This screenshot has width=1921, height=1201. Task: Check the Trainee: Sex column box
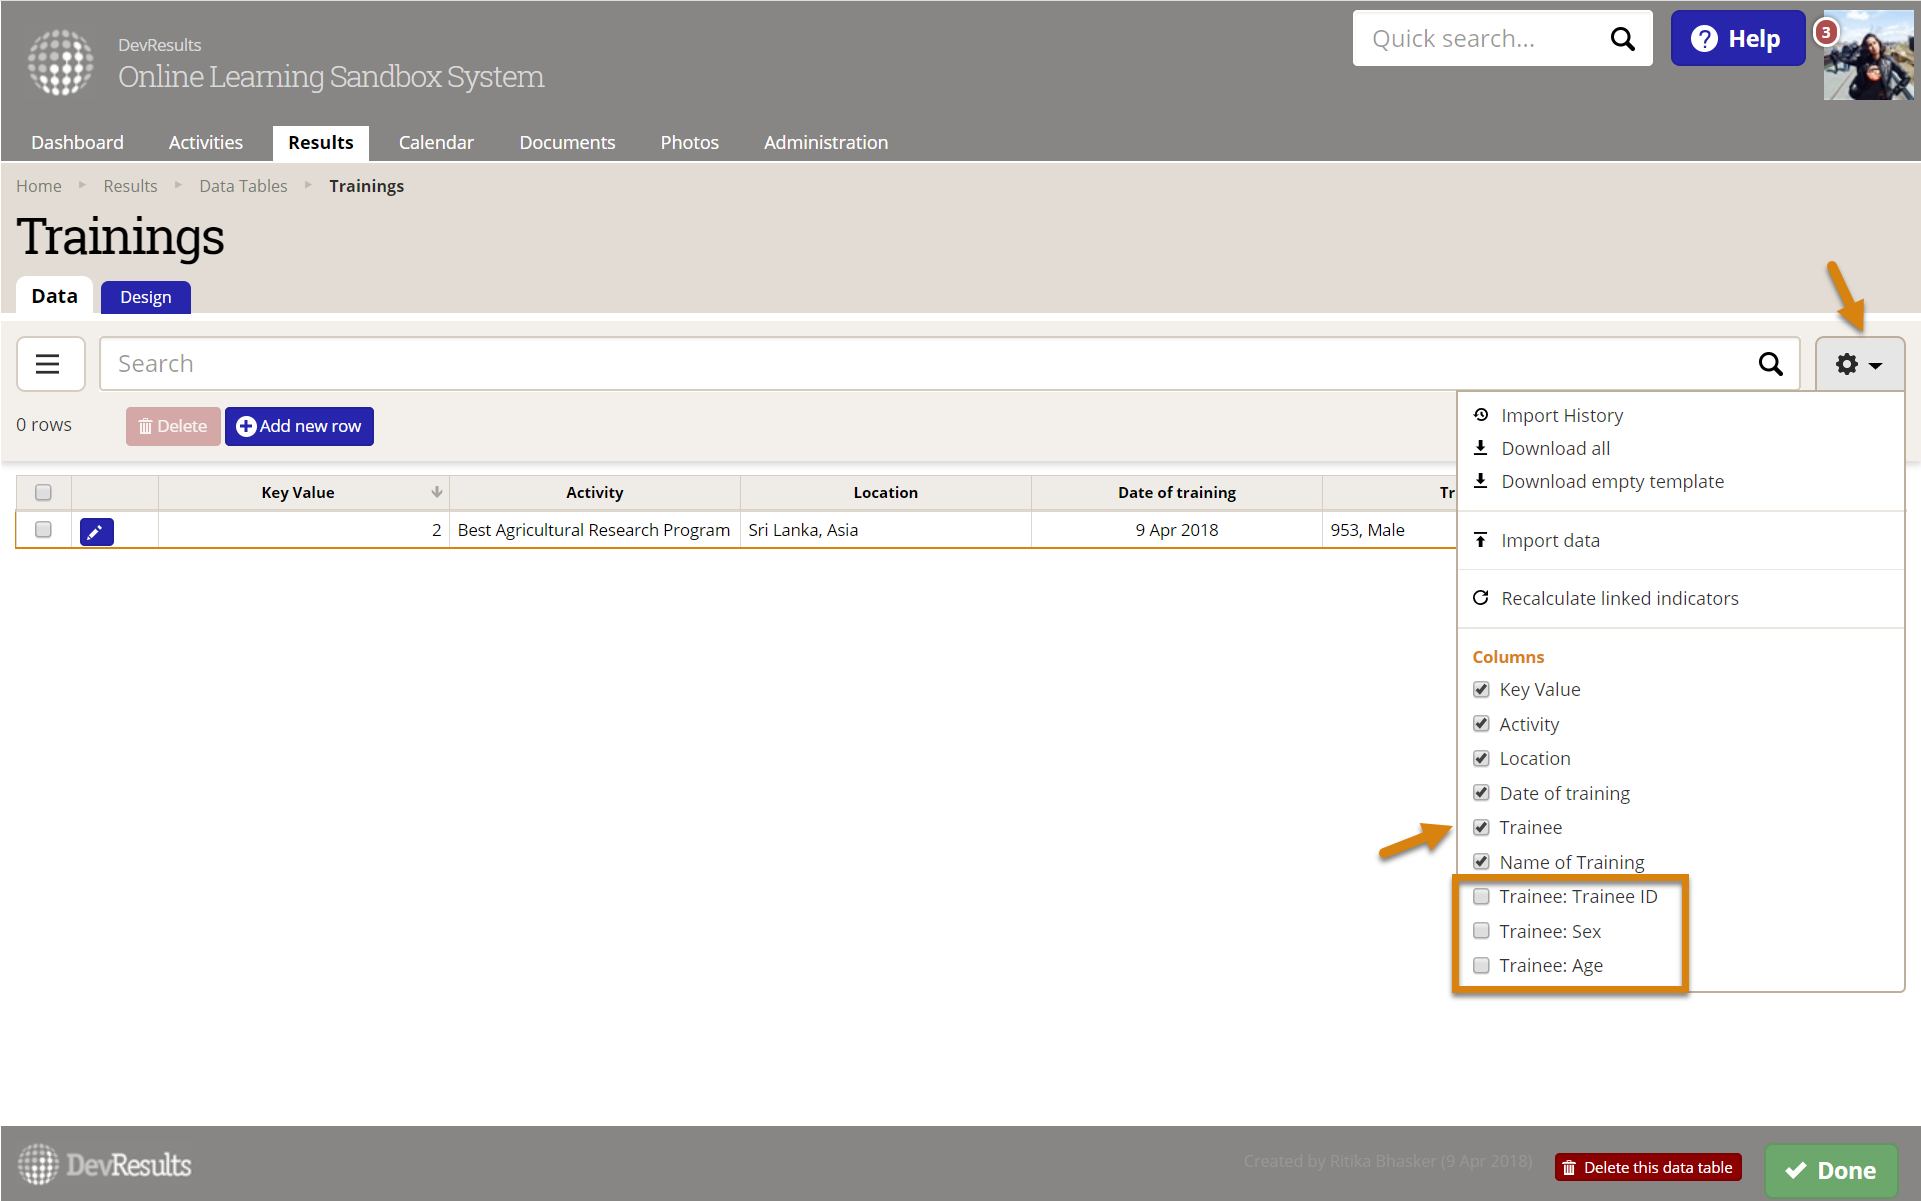tap(1481, 931)
